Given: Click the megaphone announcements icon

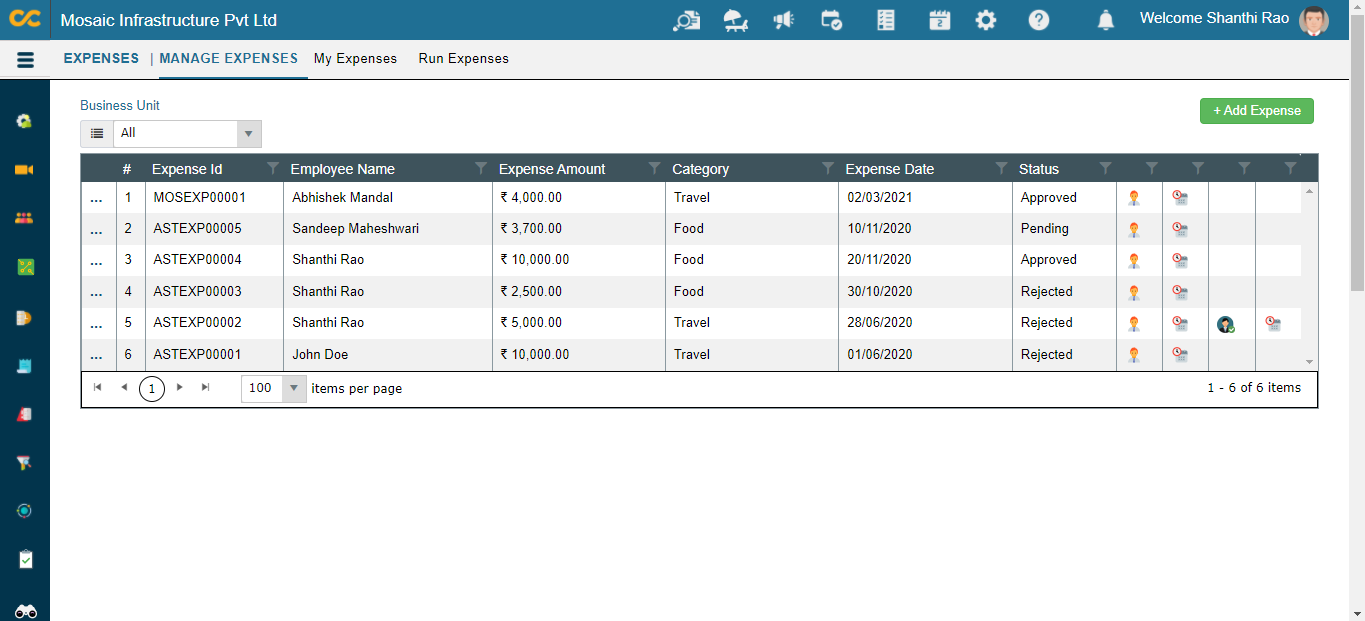Looking at the screenshot, I should (783, 20).
